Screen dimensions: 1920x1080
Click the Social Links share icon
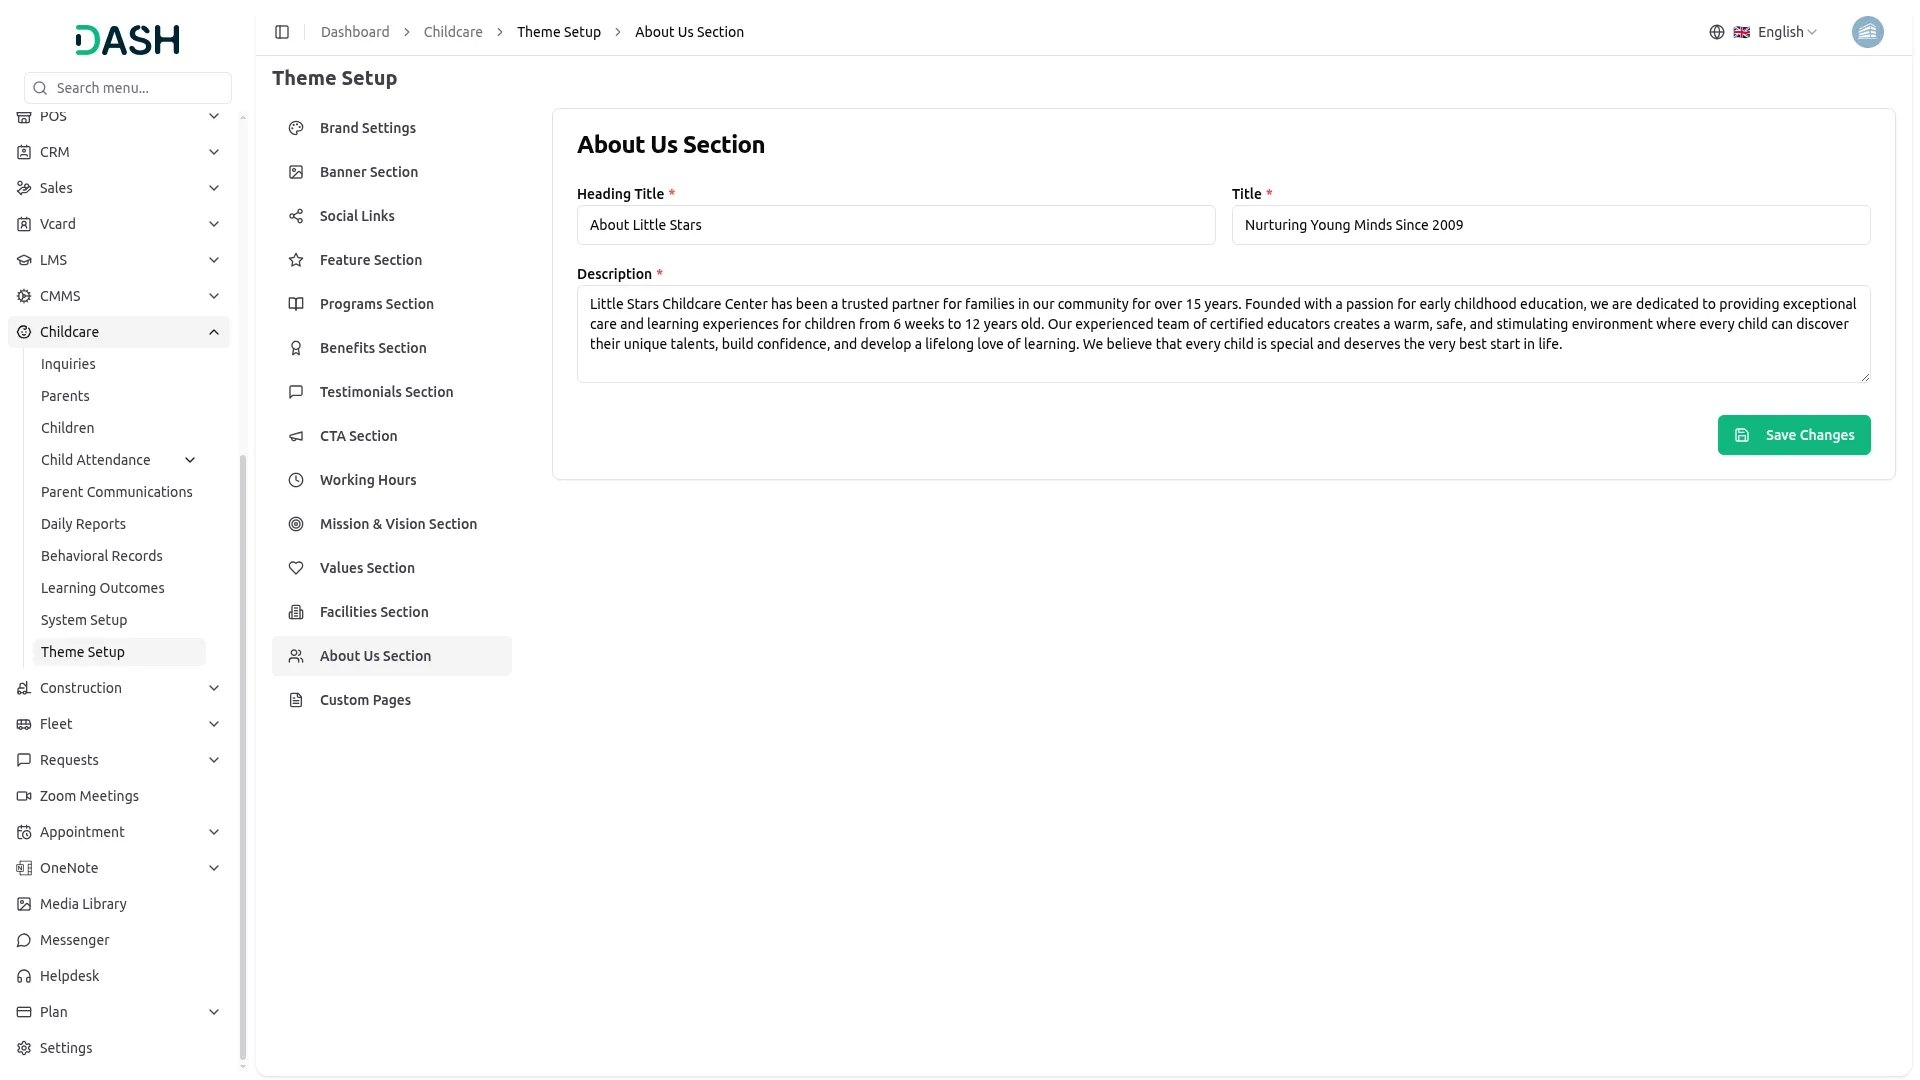click(296, 216)
